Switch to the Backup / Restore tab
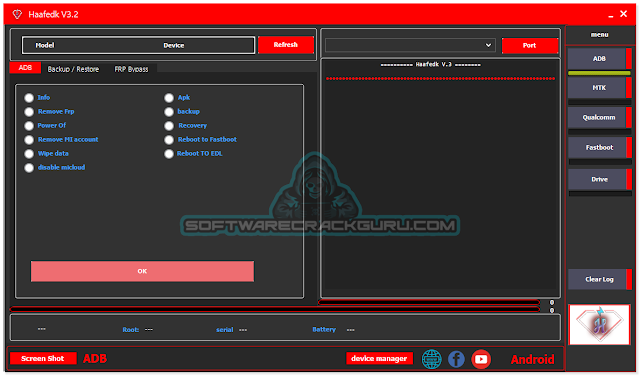Image resolution: width=640 pixels, height=376 pixels. (73, 69)
